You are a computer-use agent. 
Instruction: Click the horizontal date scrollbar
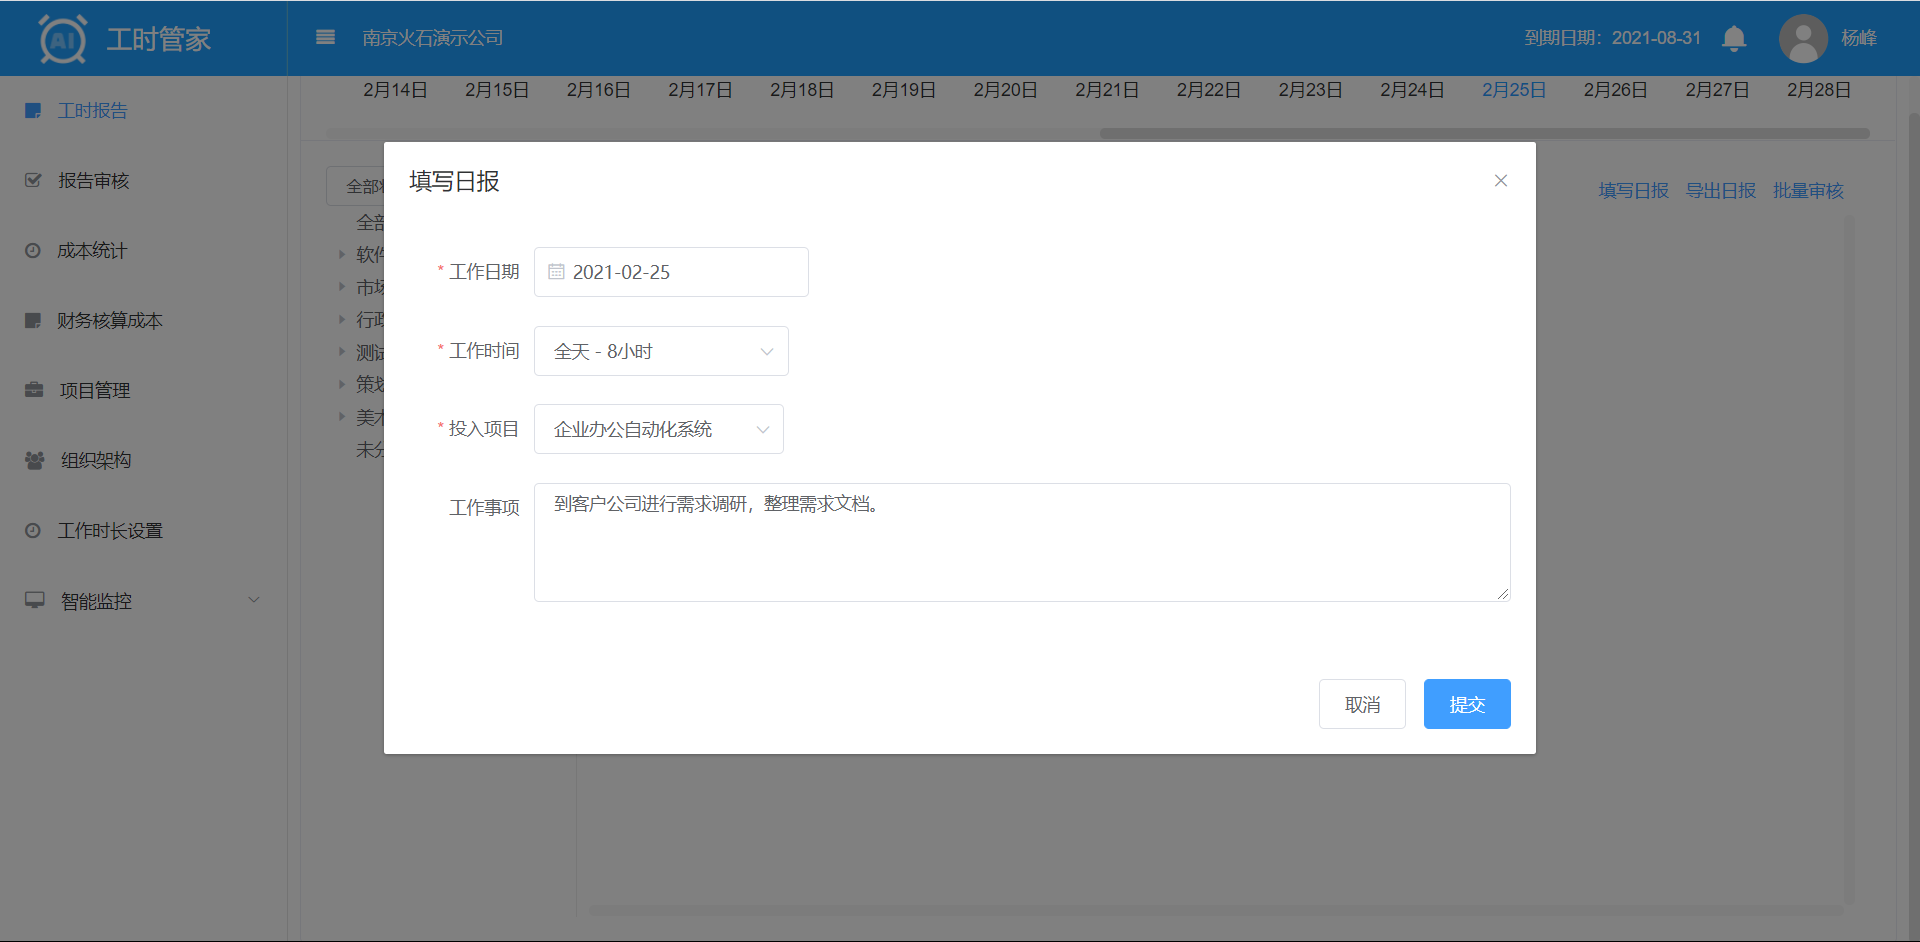pyautogui.click(x=1484, y=133)
